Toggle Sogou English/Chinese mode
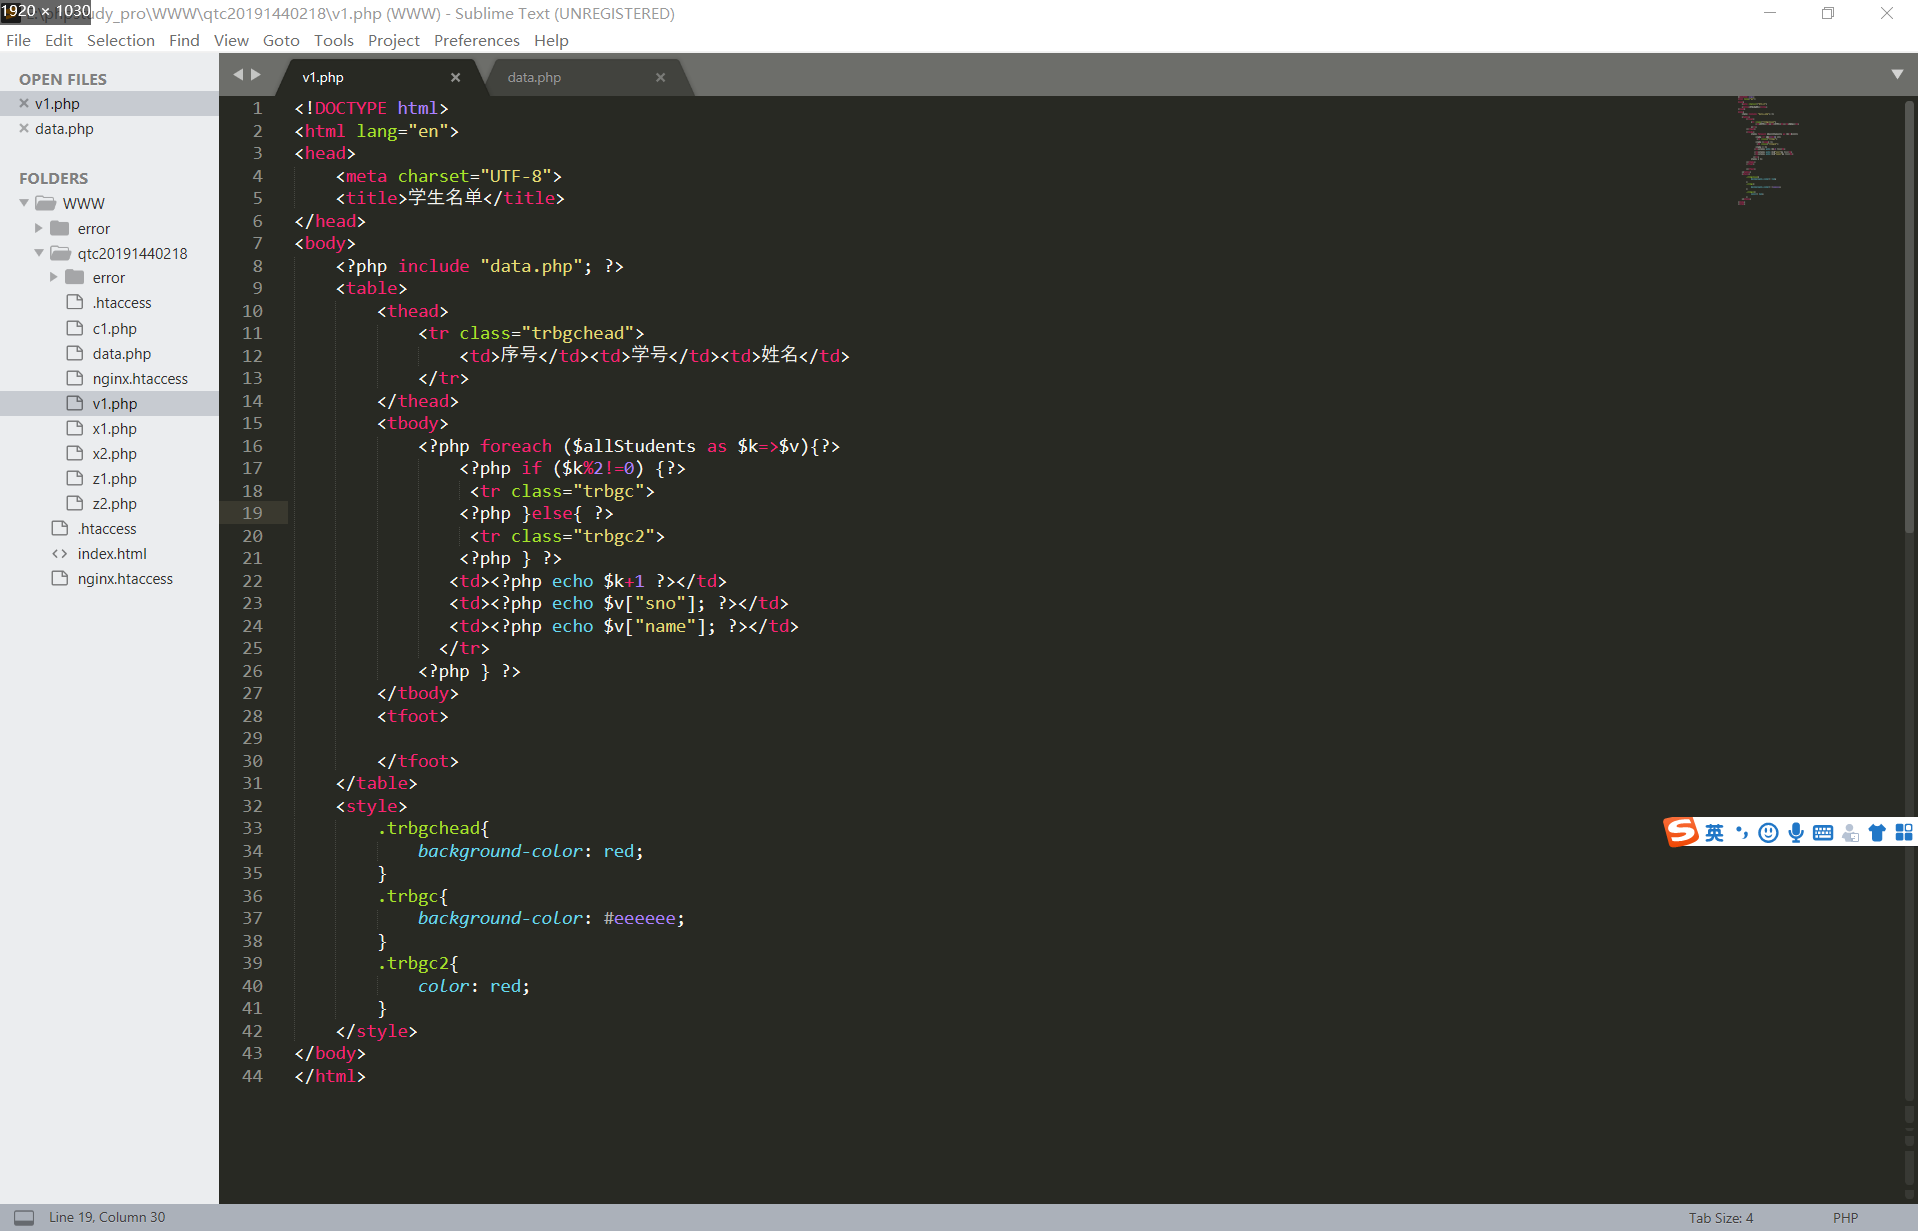 coord(1714,833)
